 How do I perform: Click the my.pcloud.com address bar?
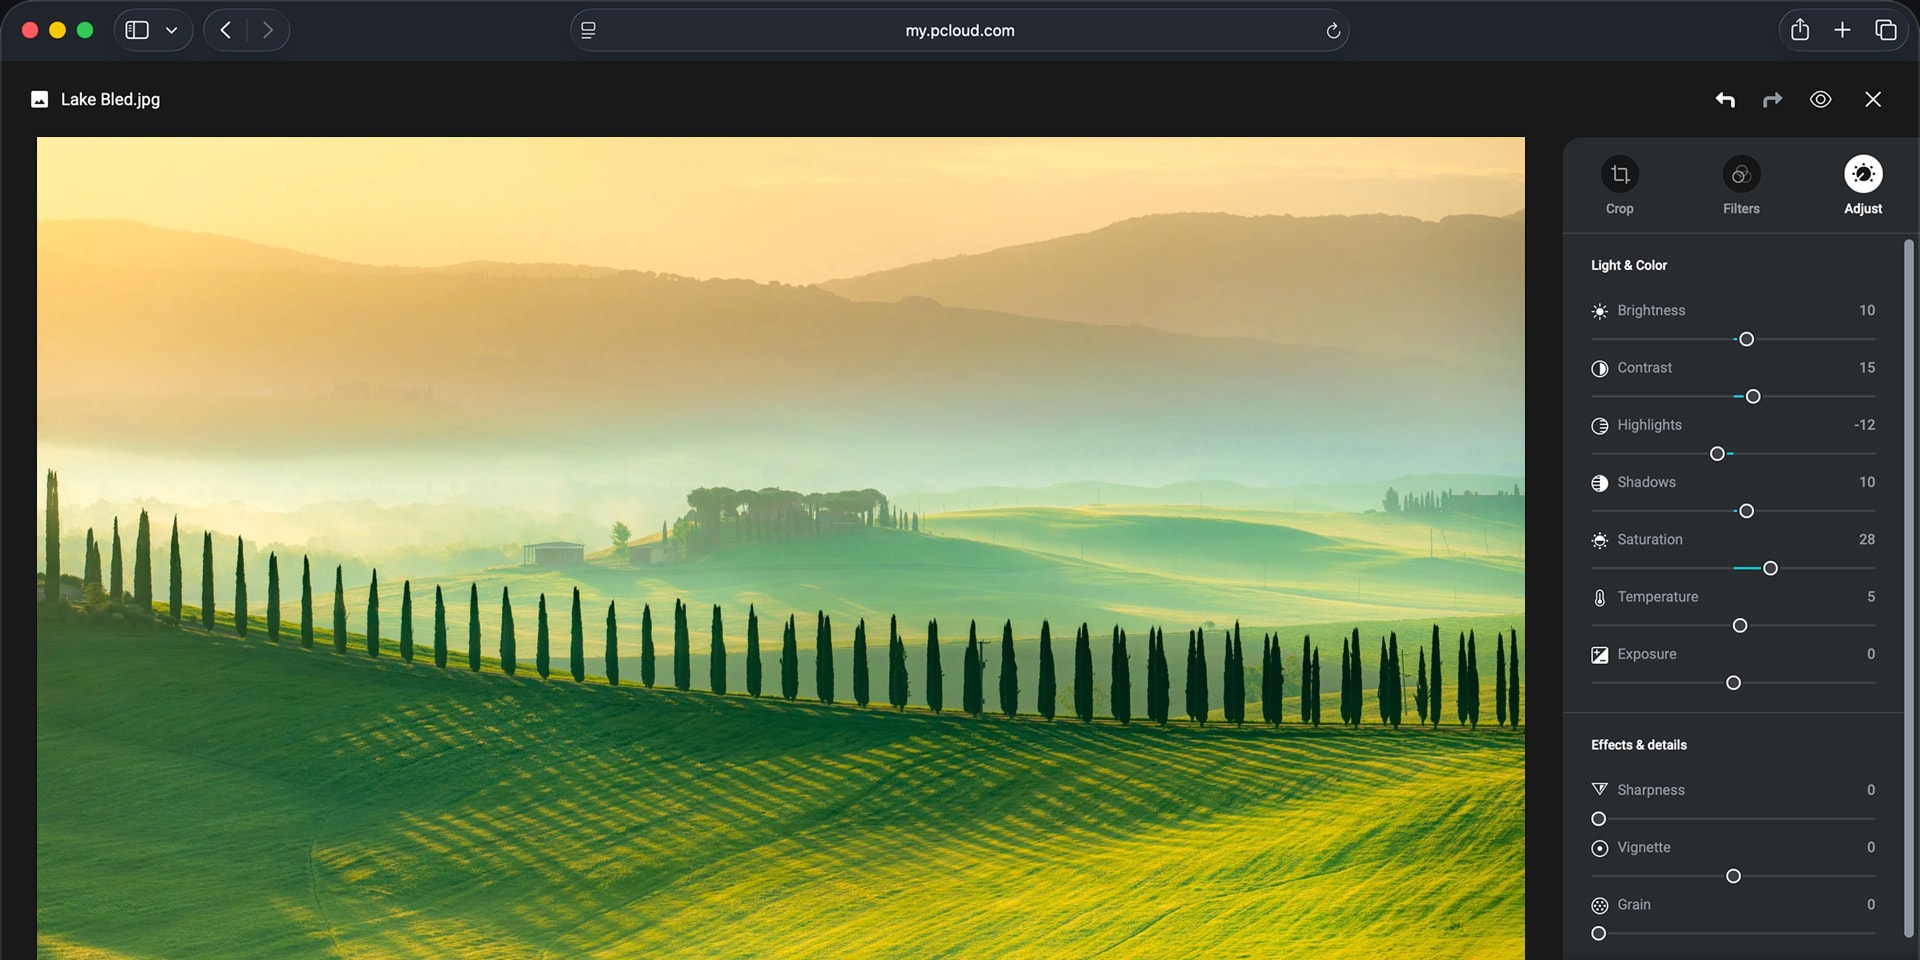[959, 30]
